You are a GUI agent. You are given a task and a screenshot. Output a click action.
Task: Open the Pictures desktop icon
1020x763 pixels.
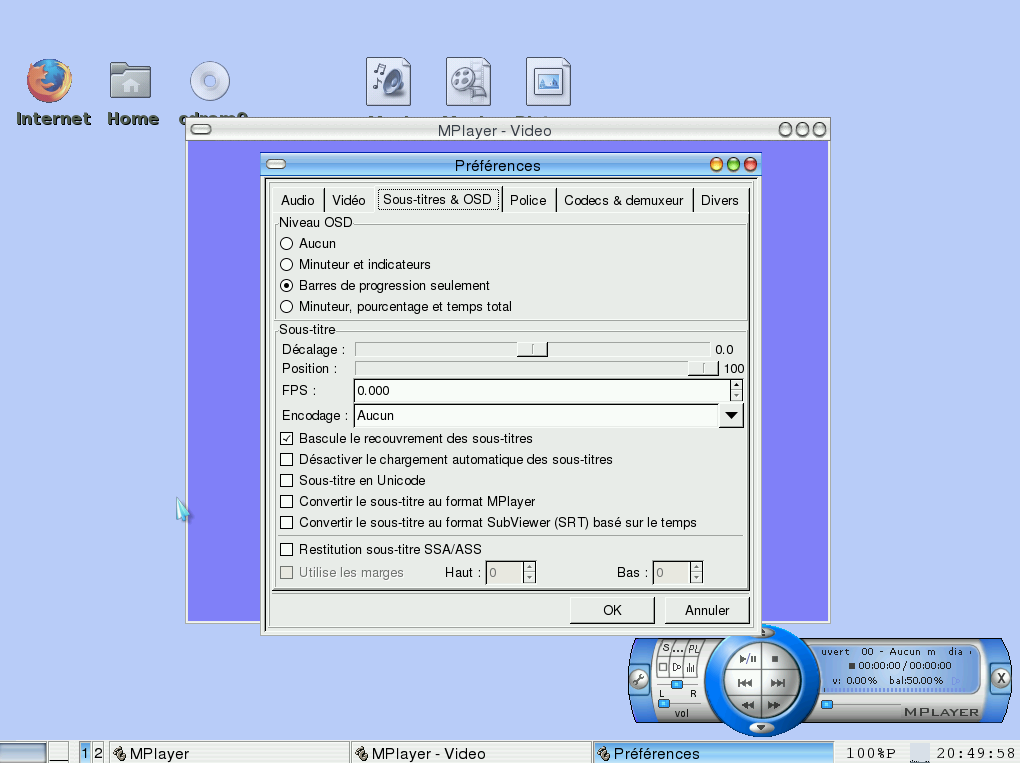point(548,81)
